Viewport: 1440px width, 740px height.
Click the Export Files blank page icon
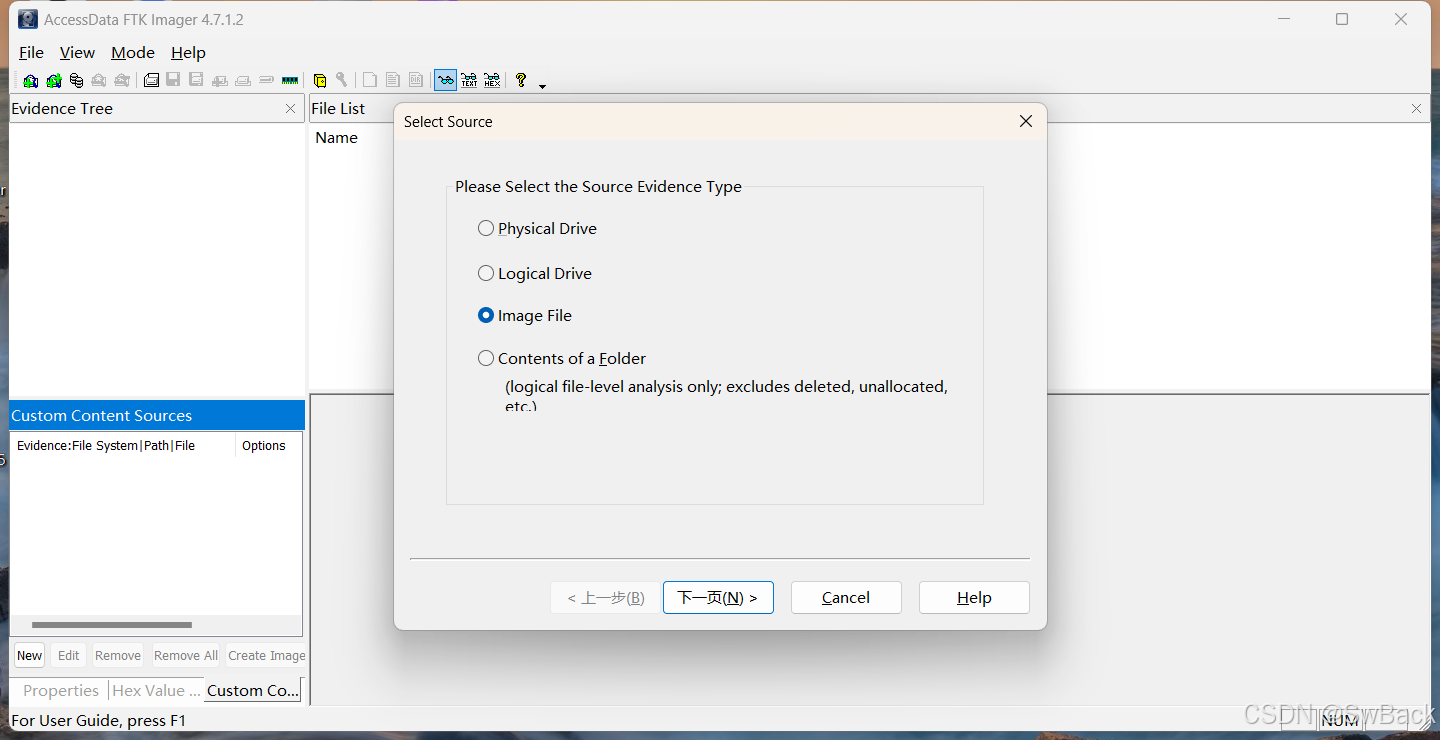370,81
